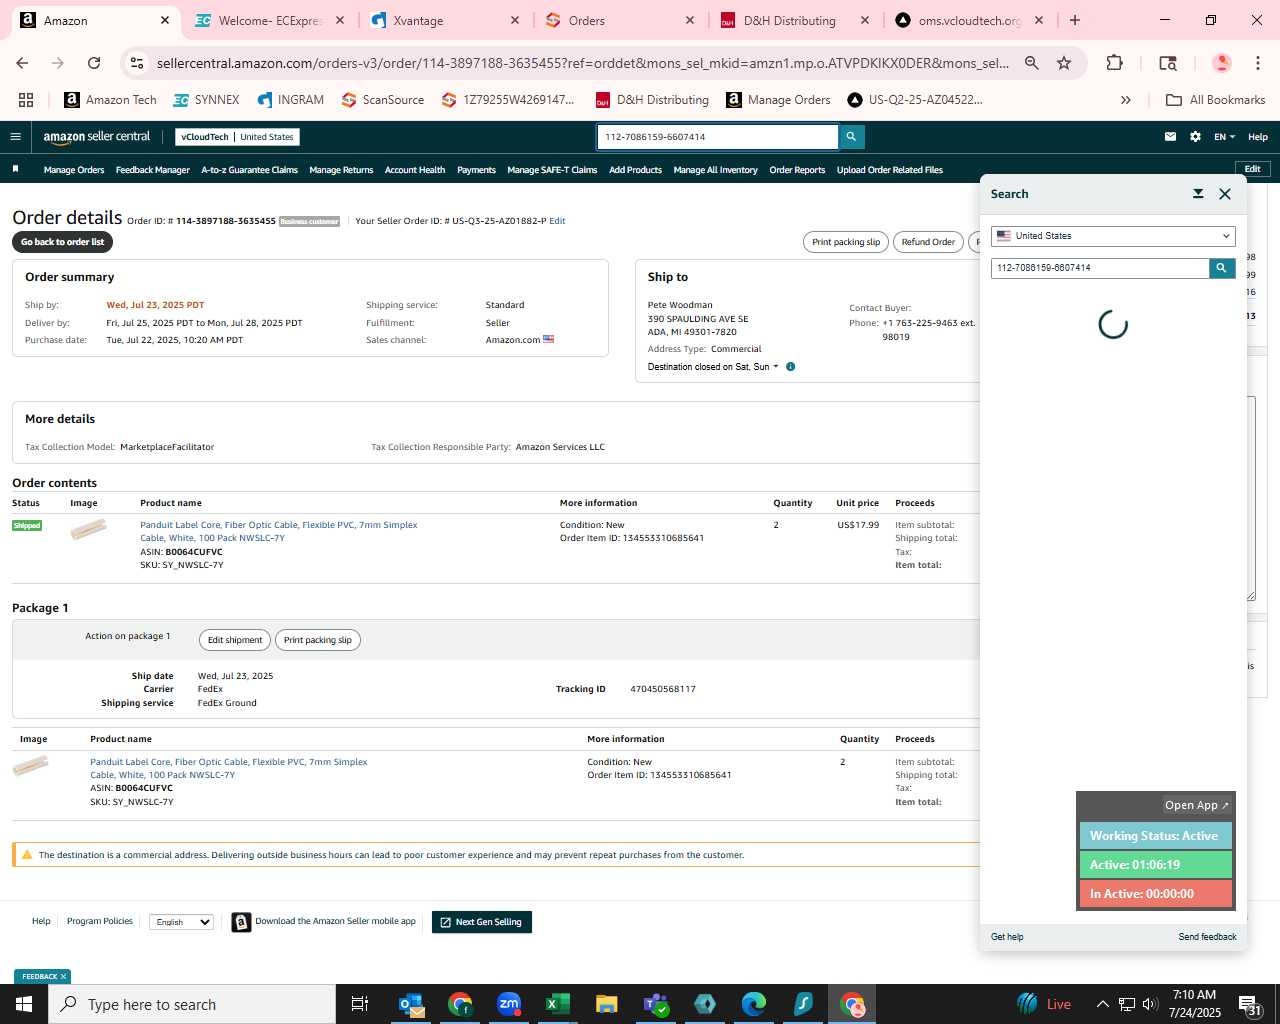Click the Next Gen Selling button
The height and width of the screenshot is (1024, 1280).
[482, 922]
